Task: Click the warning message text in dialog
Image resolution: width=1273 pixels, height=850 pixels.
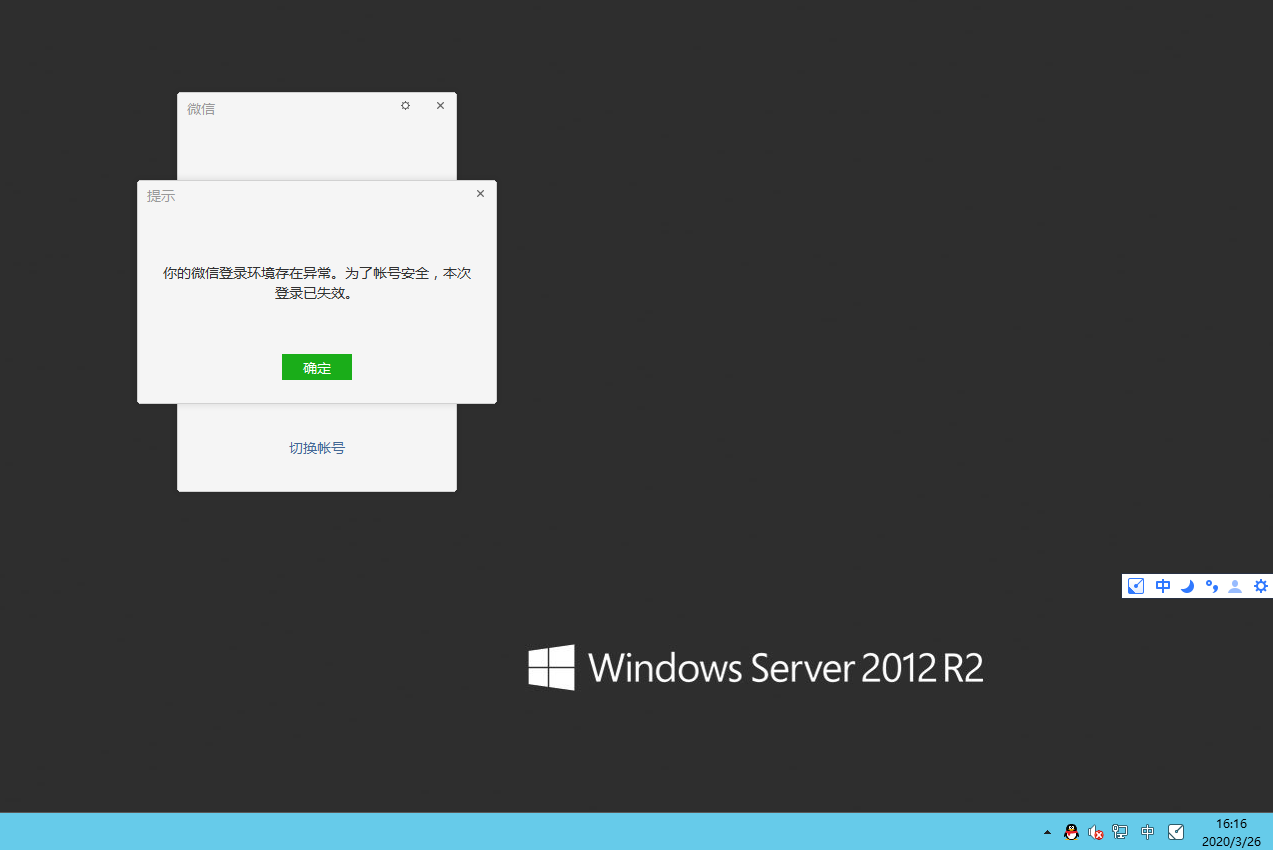Action: pos(317,284)
